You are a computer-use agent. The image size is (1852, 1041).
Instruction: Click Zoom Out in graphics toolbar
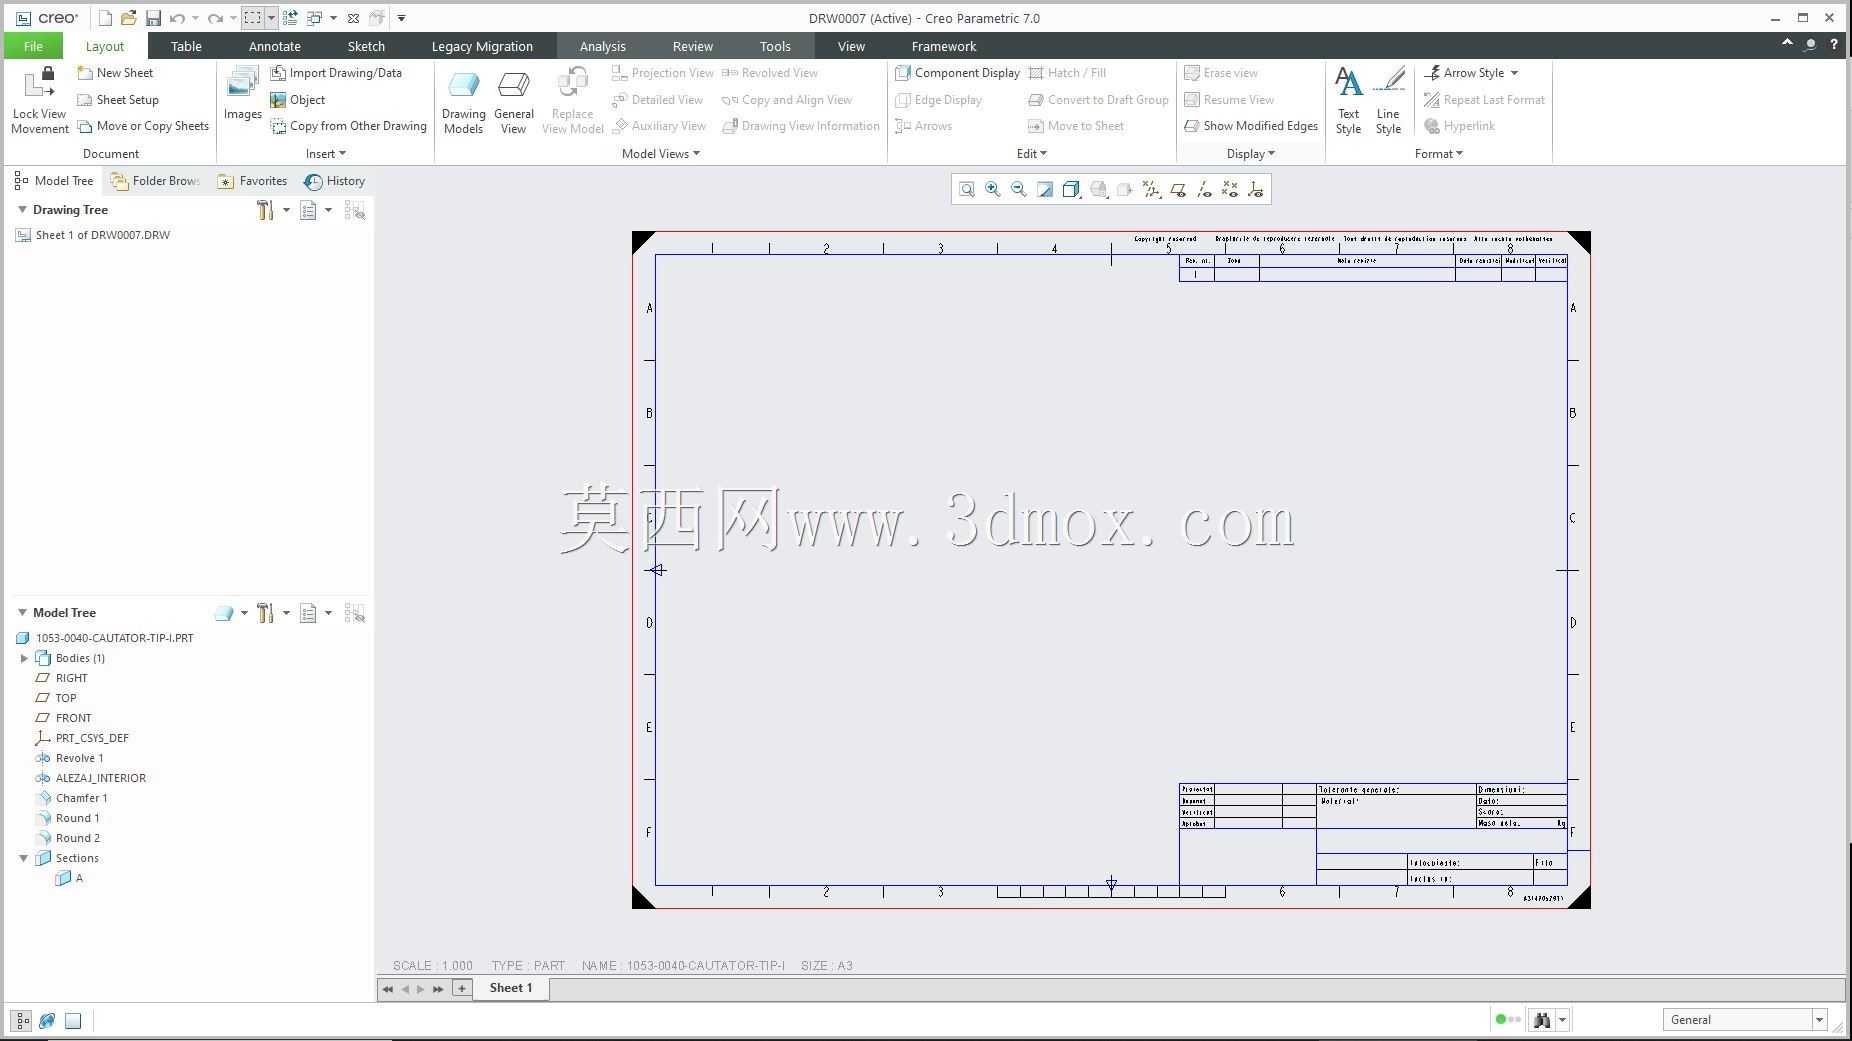click(x=1019, y=189)
